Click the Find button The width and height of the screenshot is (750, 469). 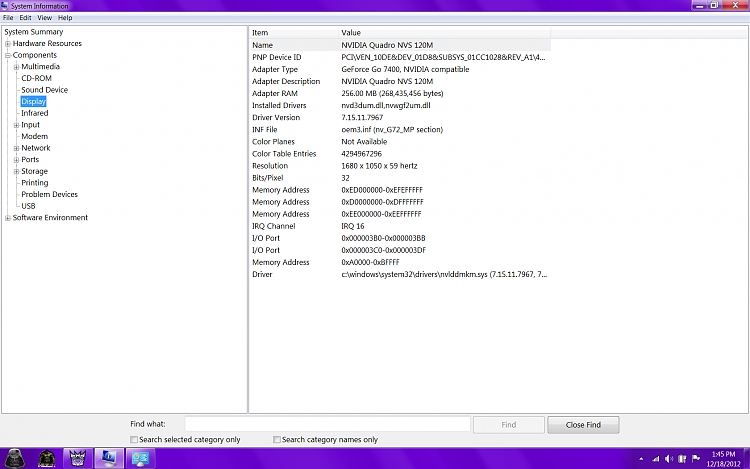click(508, 425)
